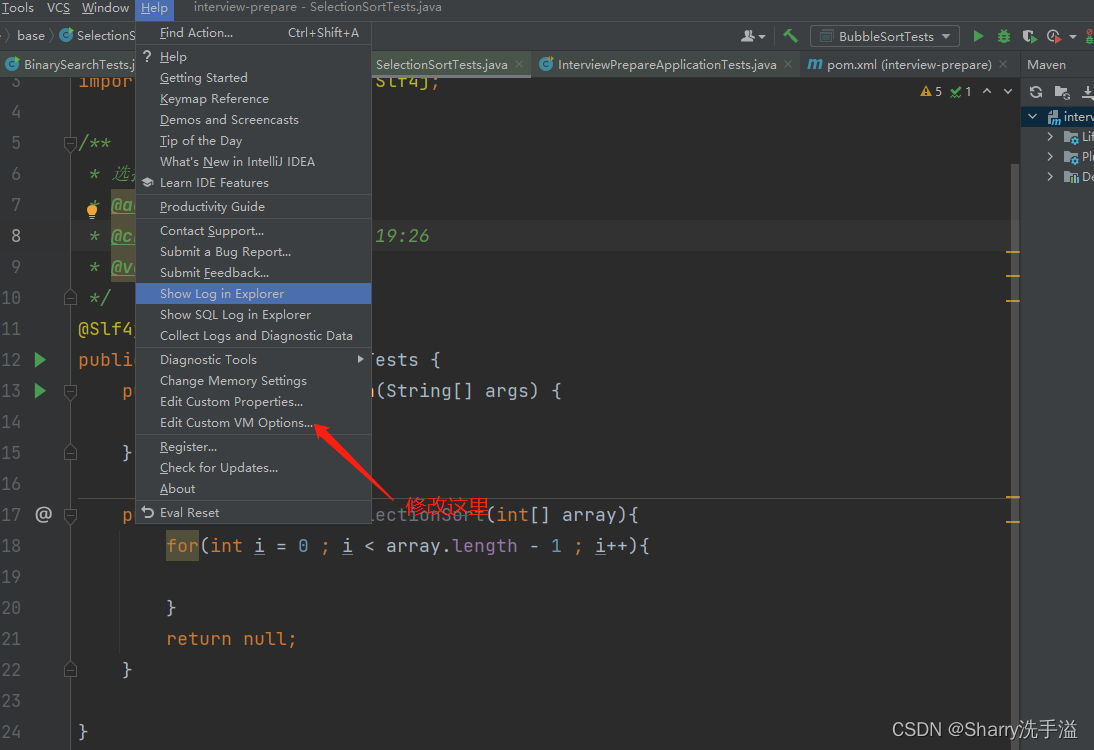Close InterviewPrepareApplicationTests.java tab
1094x750 pixels.
point(788,64)
